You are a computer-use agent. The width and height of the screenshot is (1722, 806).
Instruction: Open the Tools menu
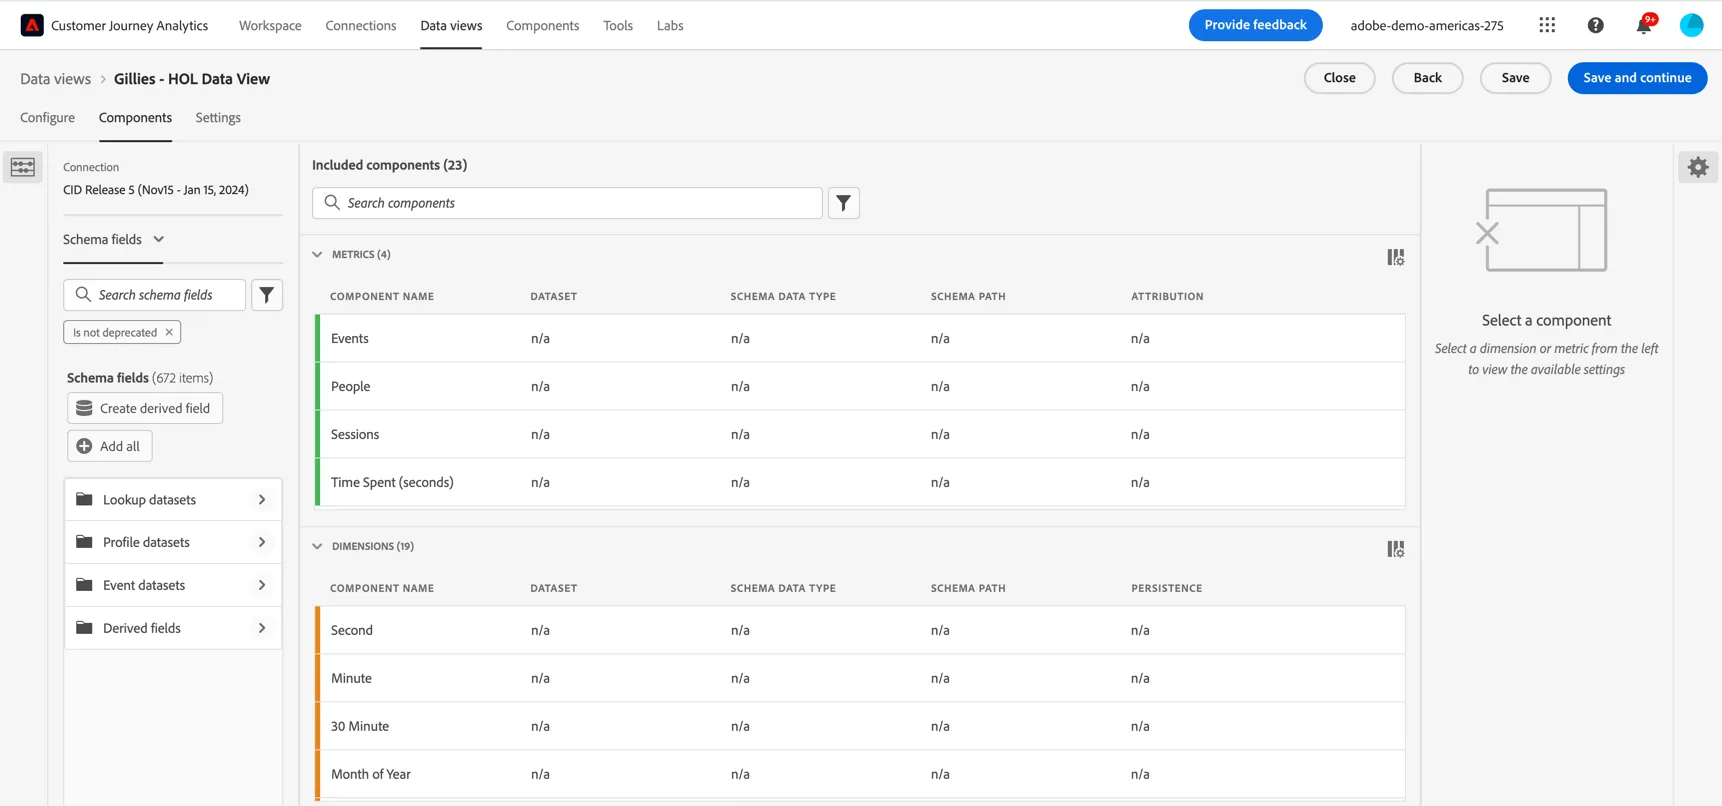(x=618, y=25)
